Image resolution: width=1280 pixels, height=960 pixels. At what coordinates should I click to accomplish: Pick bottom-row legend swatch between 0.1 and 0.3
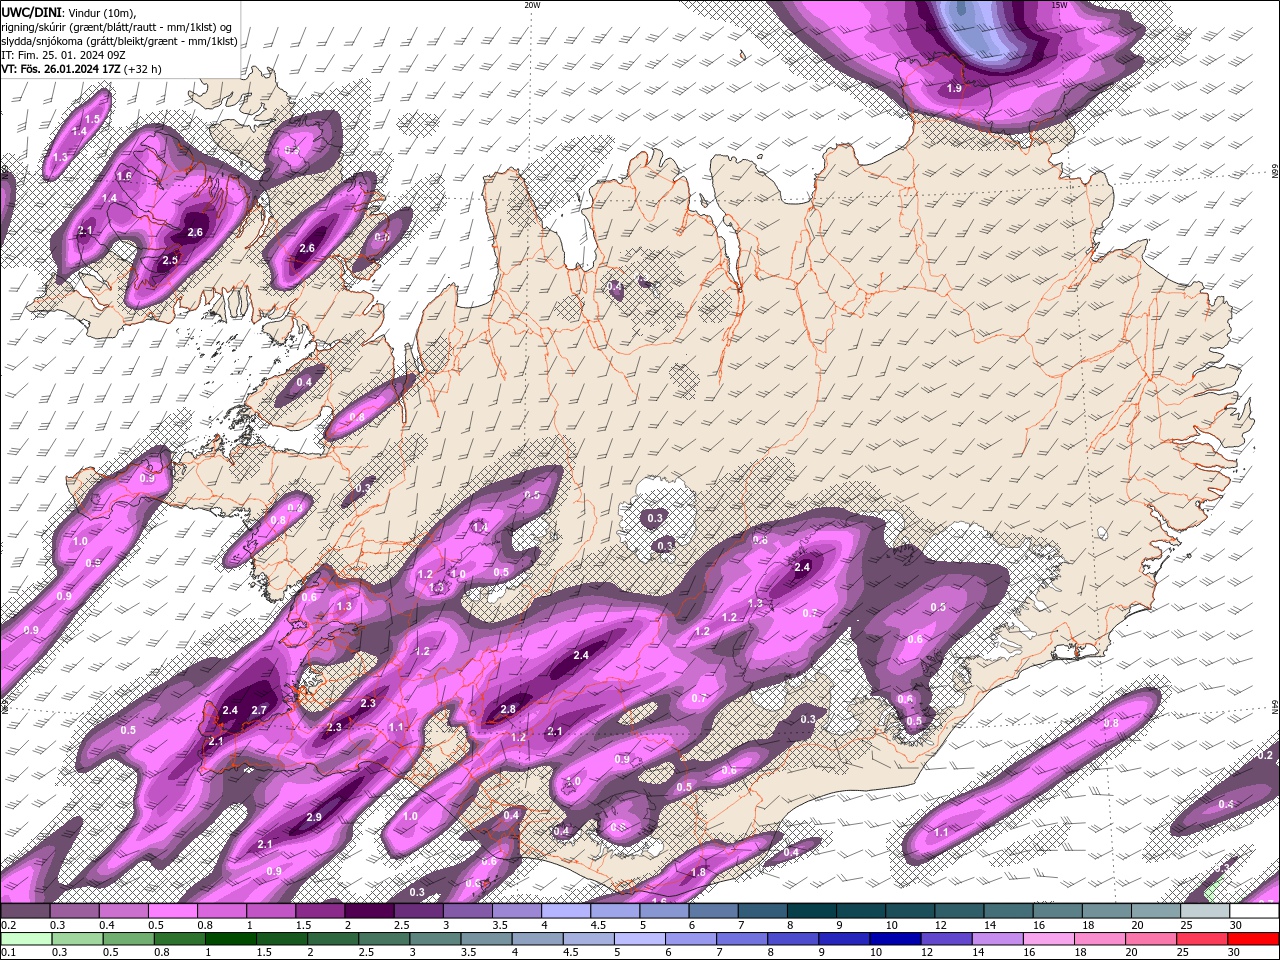pyautogui.click(x=25, y=938)
